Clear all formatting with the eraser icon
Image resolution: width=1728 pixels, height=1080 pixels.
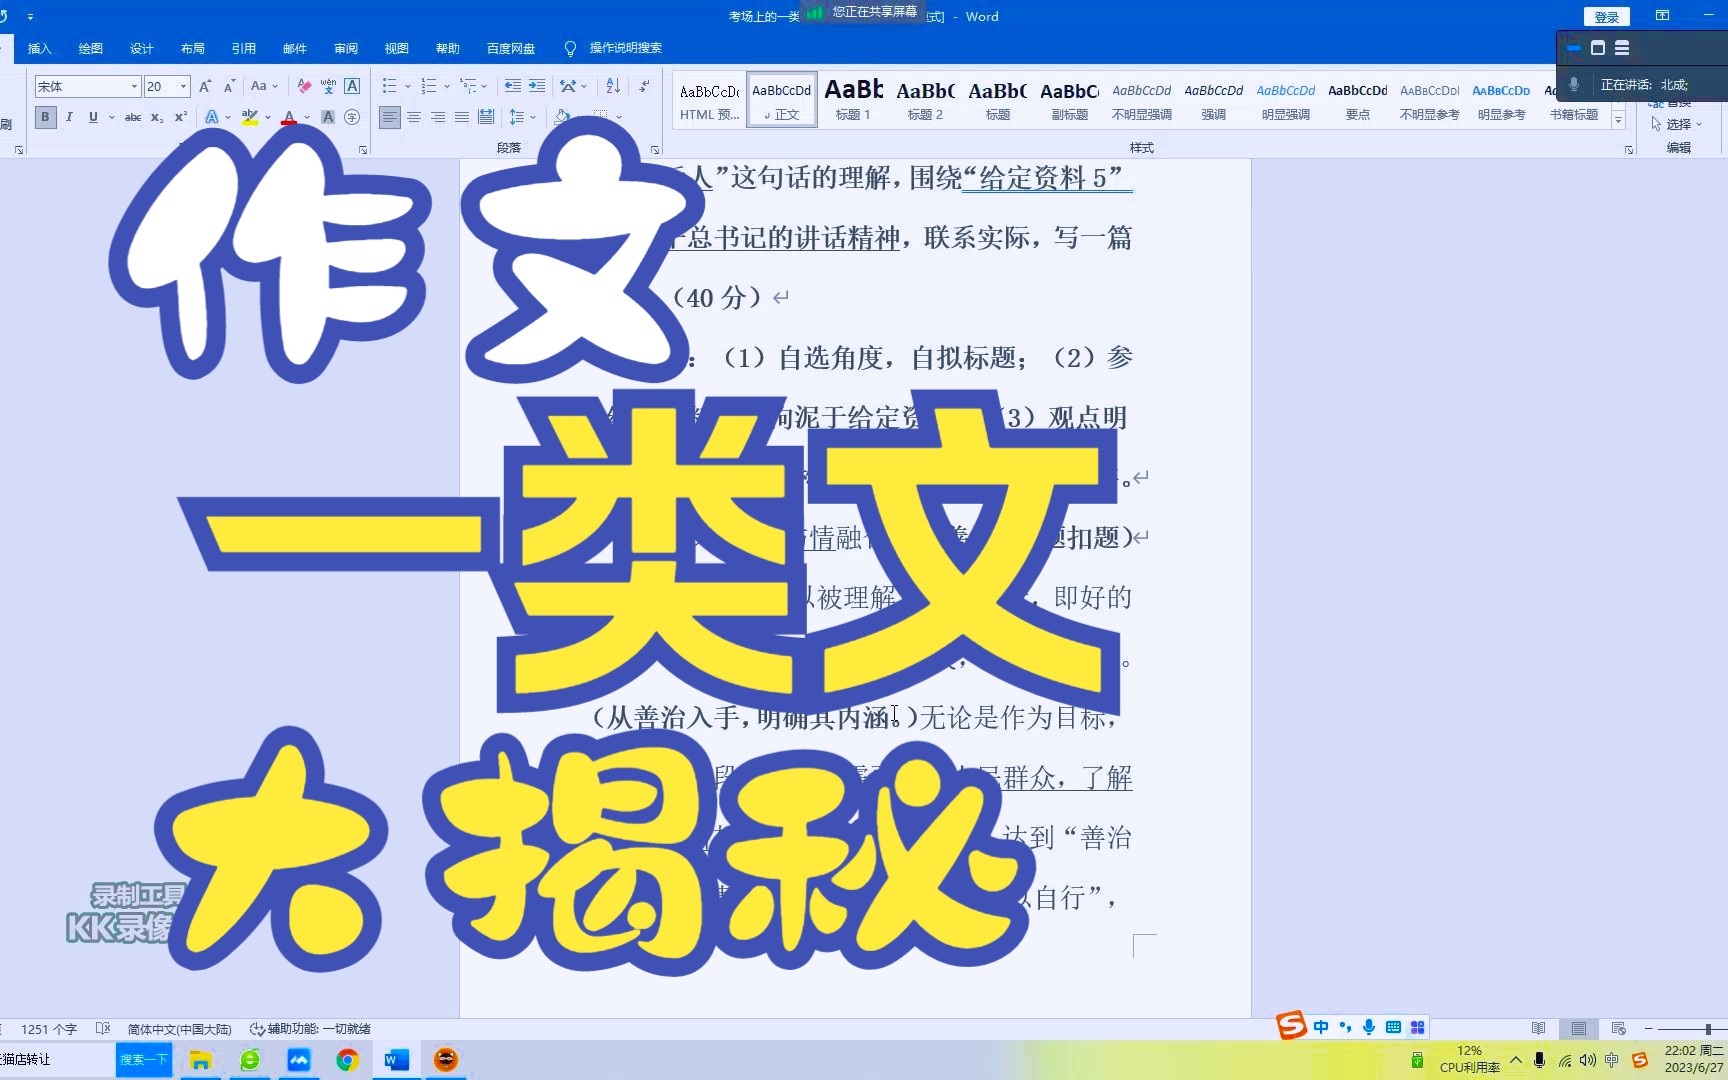coord(304,87)
